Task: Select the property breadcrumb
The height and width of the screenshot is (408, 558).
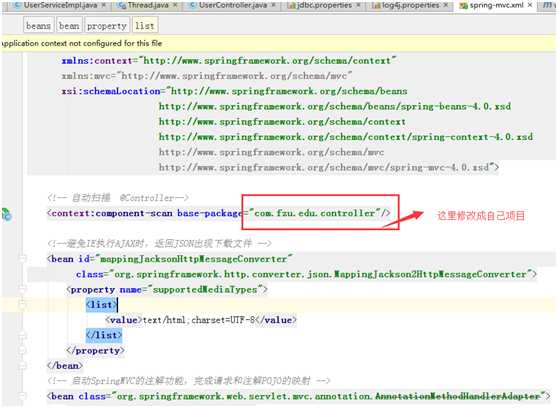Action: pyautogui.click(x=107, y=26)
